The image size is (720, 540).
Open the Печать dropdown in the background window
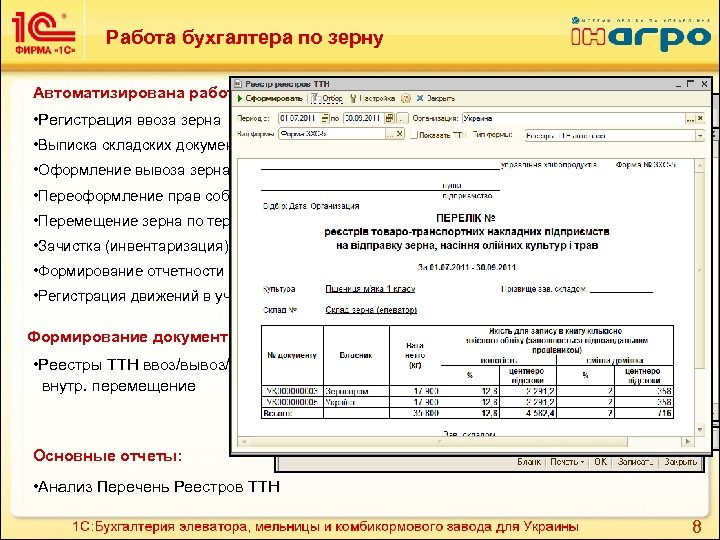click(x=567, y=462)
